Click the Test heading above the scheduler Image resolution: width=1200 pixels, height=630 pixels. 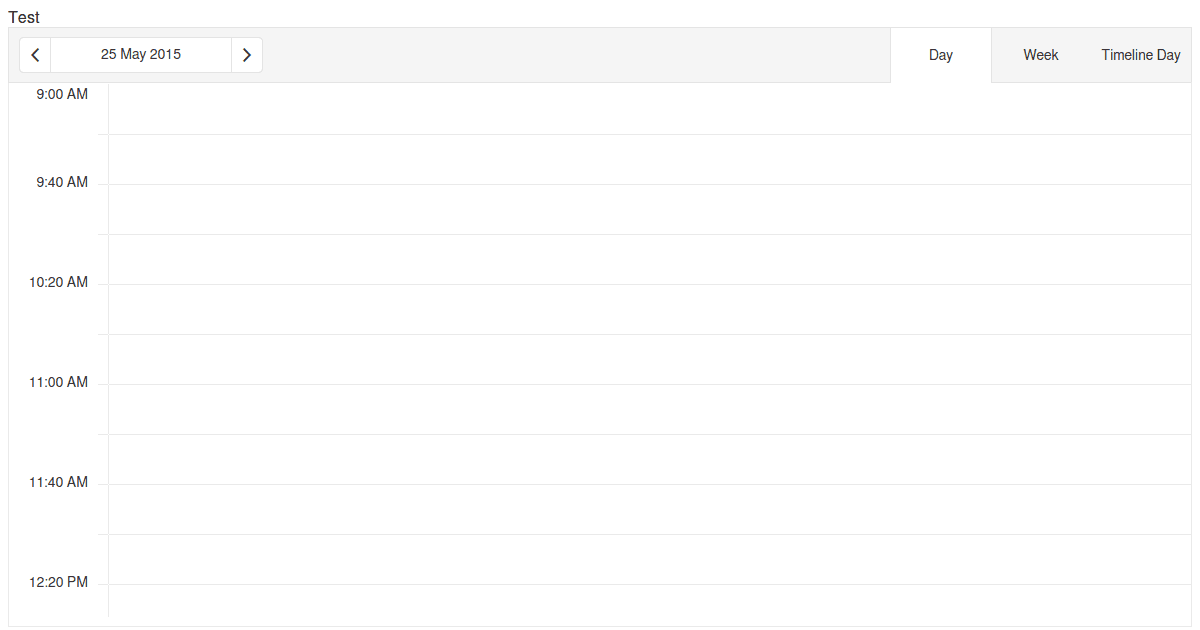coord(24,17)
